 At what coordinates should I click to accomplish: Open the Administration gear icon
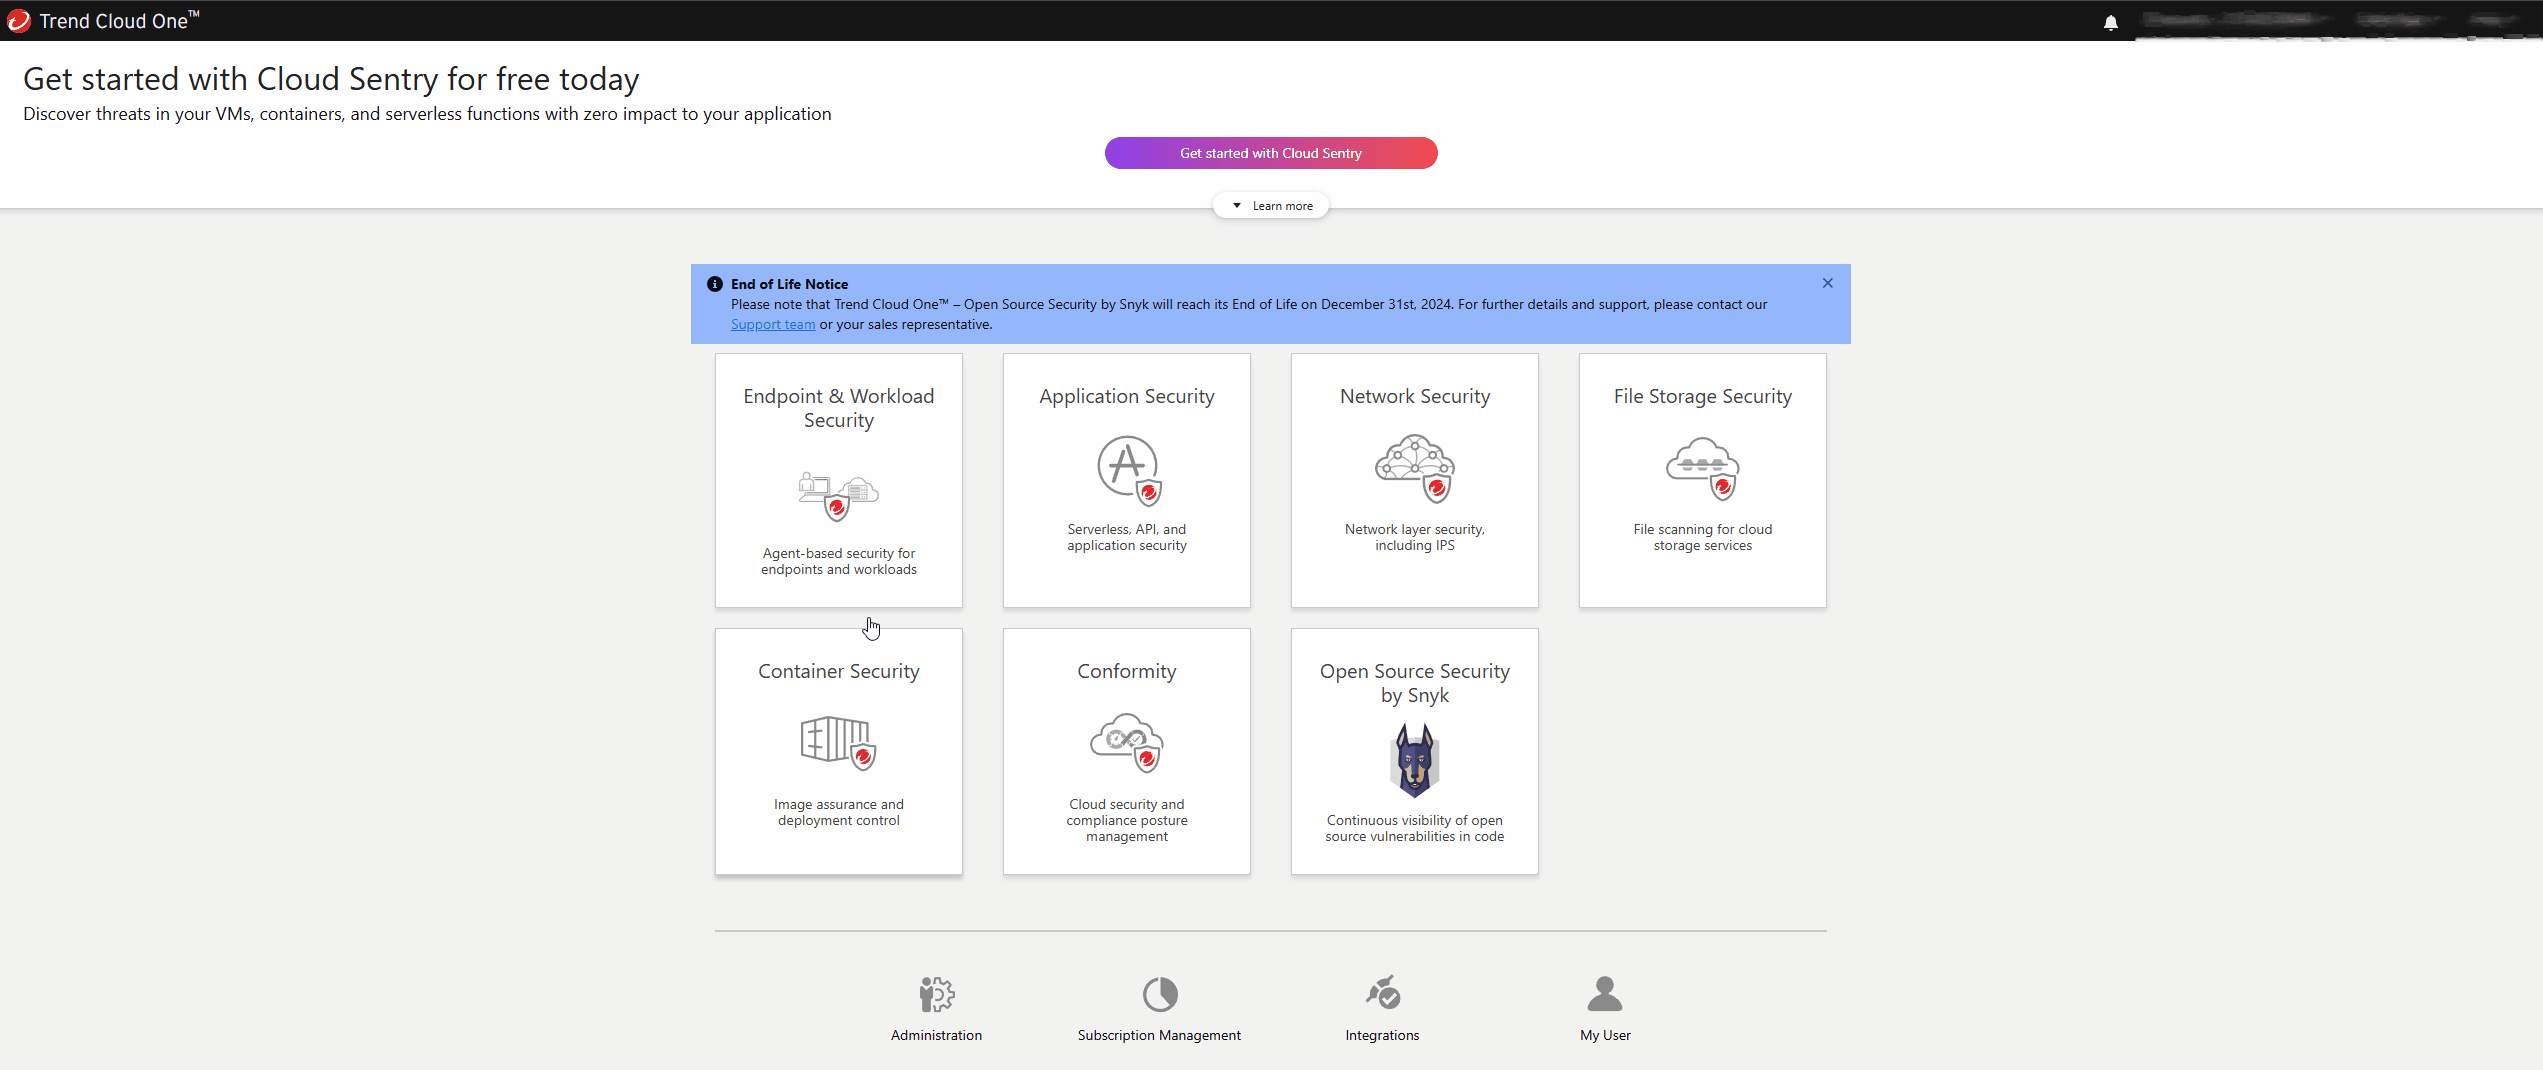(x=936, y=994)
